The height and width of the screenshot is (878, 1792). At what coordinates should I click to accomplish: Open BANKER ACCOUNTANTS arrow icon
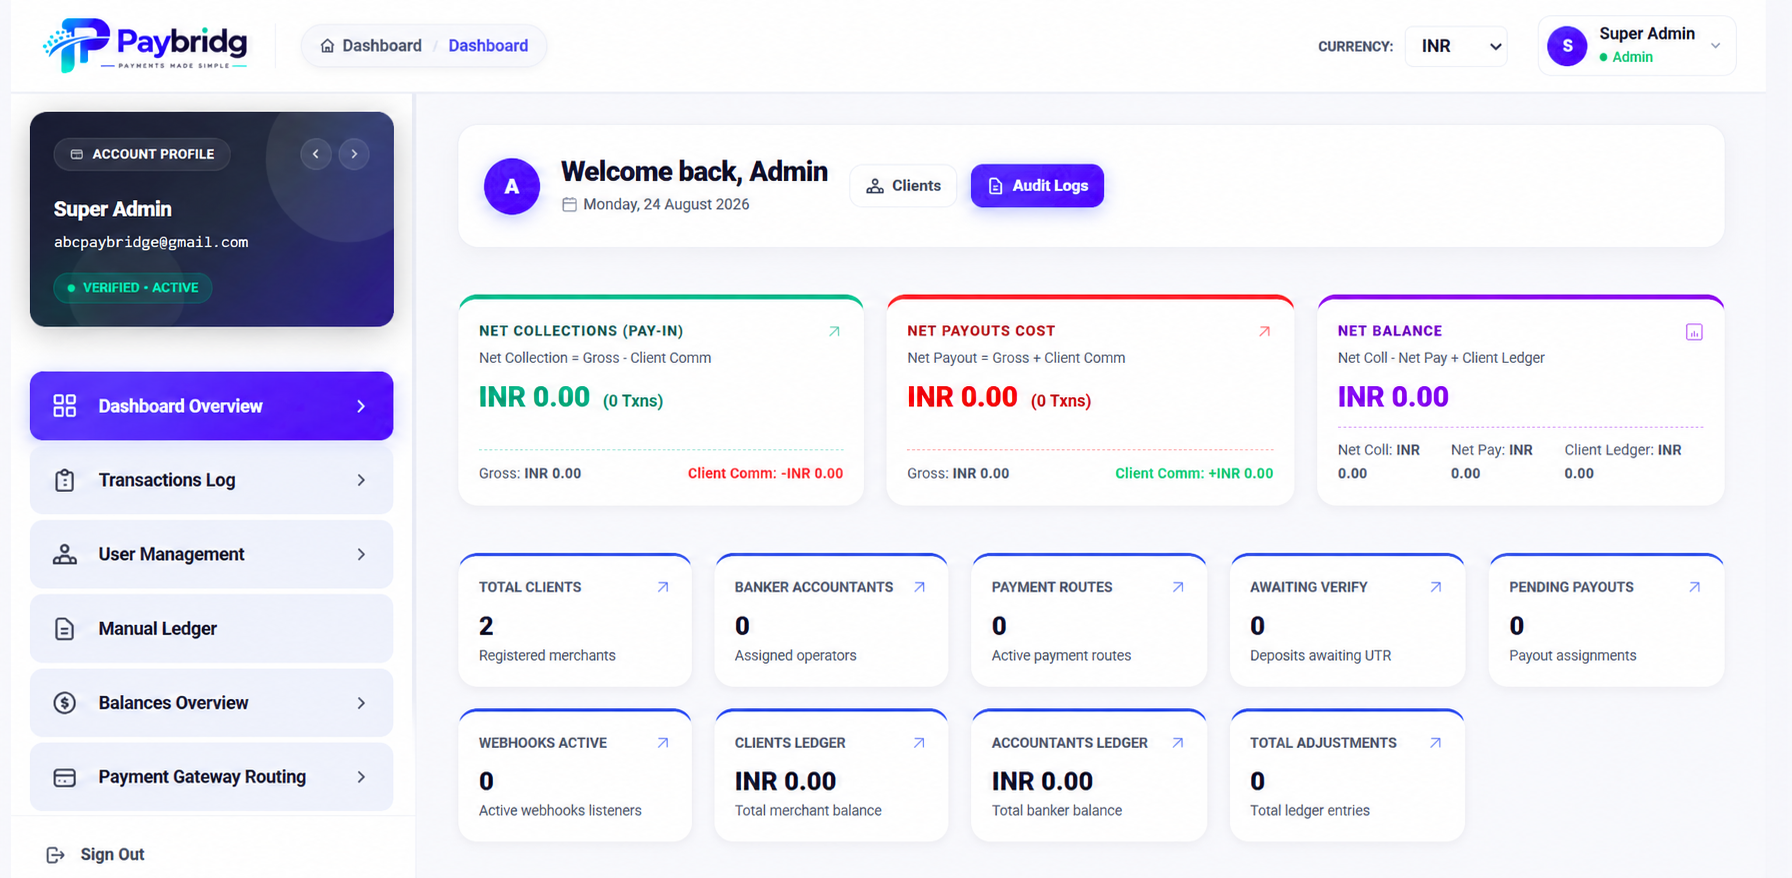(x=919, y=587)
